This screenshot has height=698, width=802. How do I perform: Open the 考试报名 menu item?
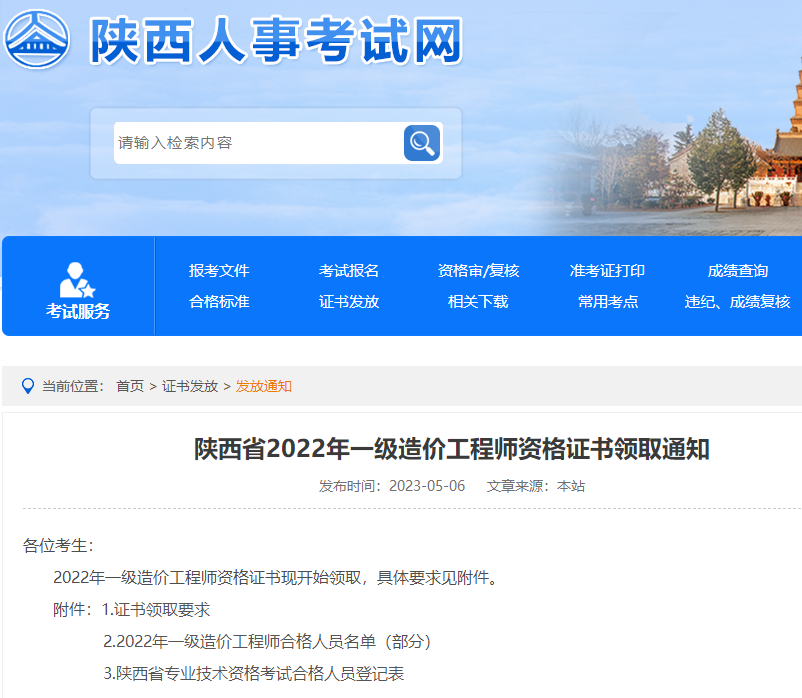coord(349,271)
